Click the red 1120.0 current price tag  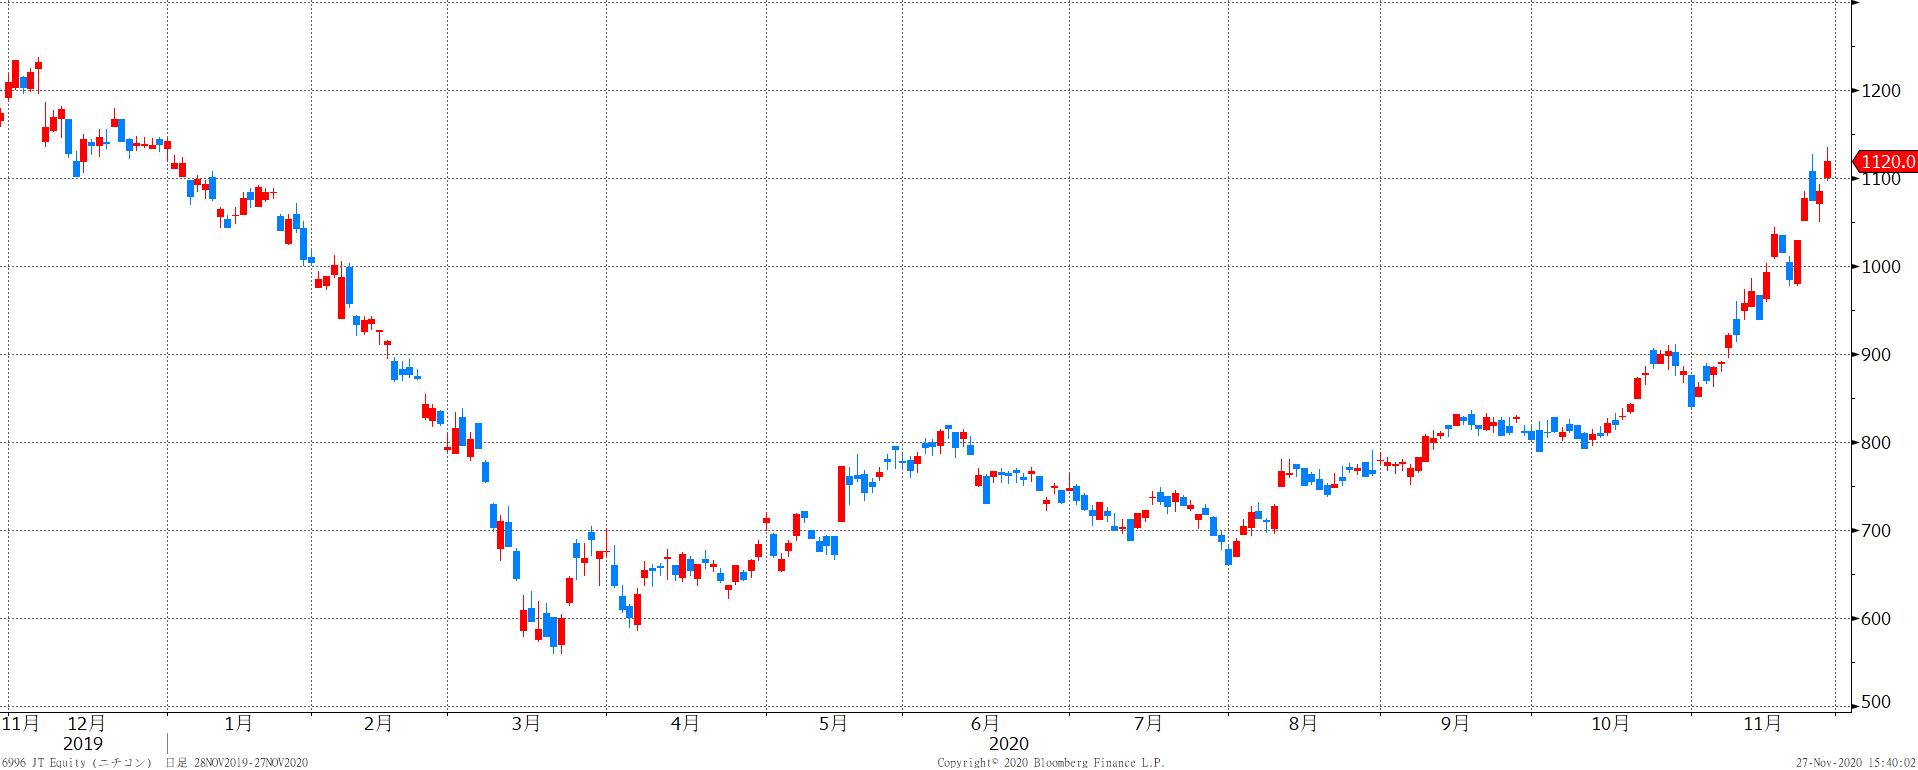(x=1886, y=161)
